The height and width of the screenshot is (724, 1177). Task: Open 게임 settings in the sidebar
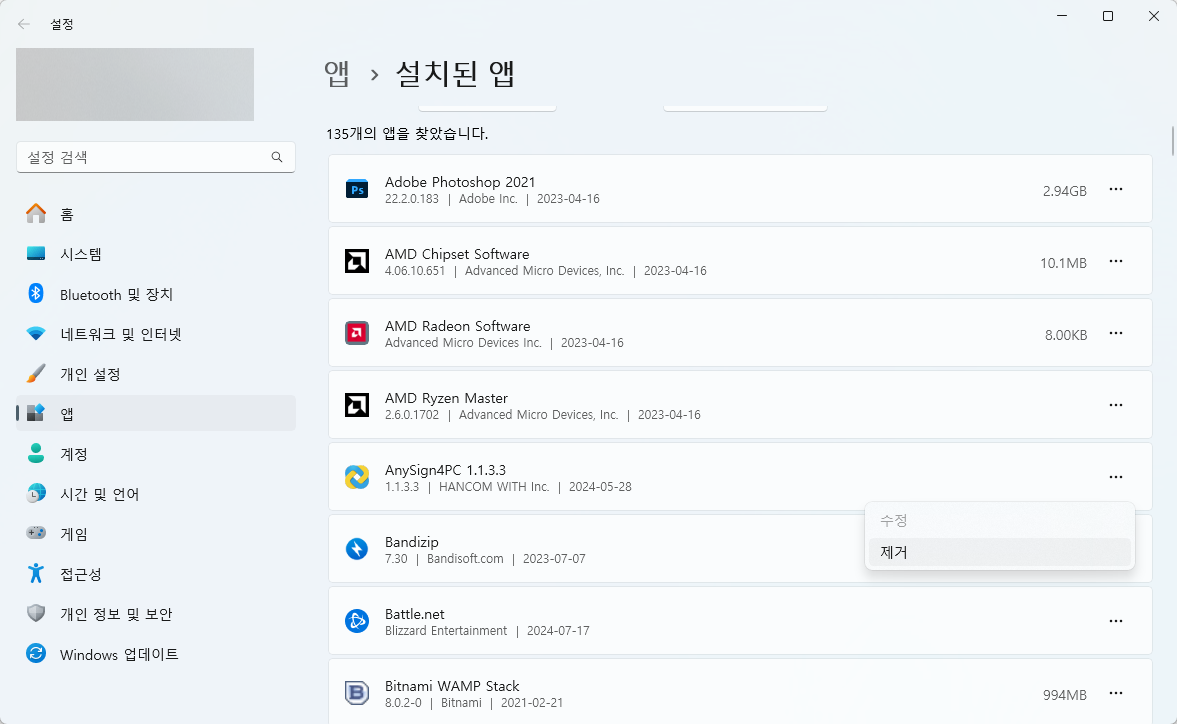(x=155, y=533)
